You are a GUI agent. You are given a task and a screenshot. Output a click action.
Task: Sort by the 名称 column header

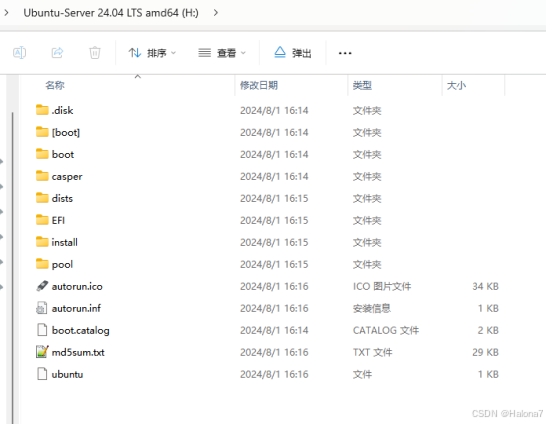(x=55, y=85)
